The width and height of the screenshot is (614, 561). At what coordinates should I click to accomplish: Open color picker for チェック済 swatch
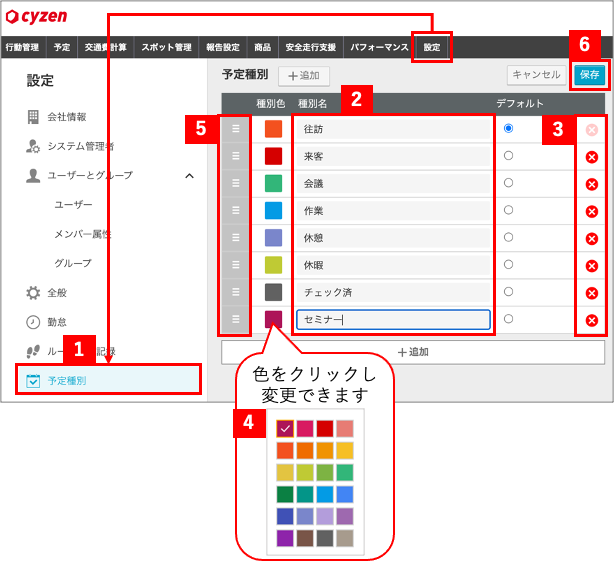tap(273, 292)
